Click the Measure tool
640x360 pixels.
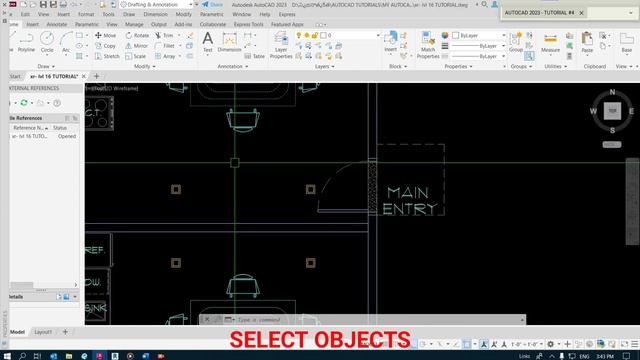pyautogui.click(x=550, y=43)
